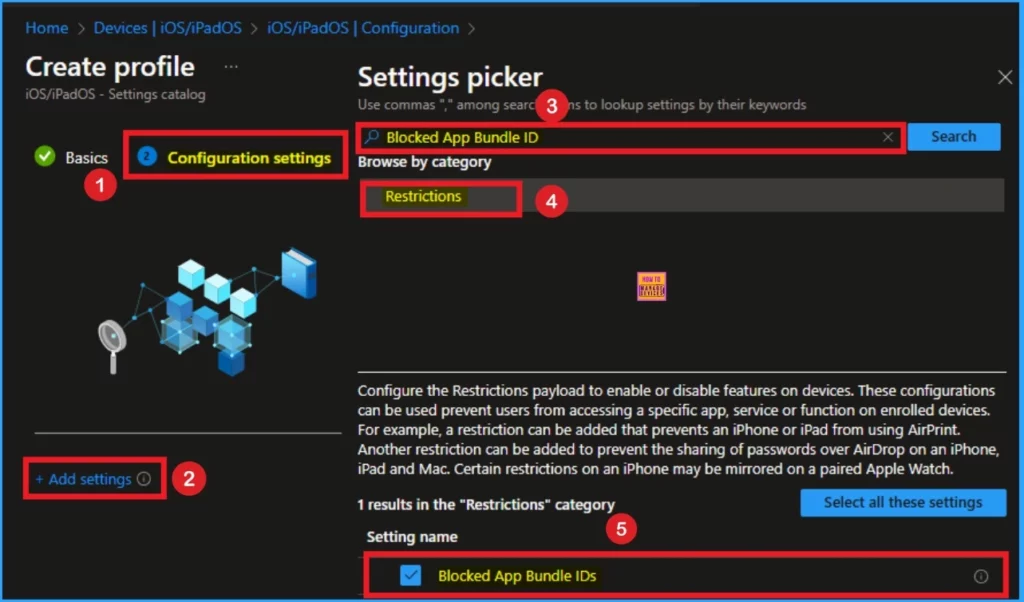Click the Setting name column header

(x=411, y=537)
